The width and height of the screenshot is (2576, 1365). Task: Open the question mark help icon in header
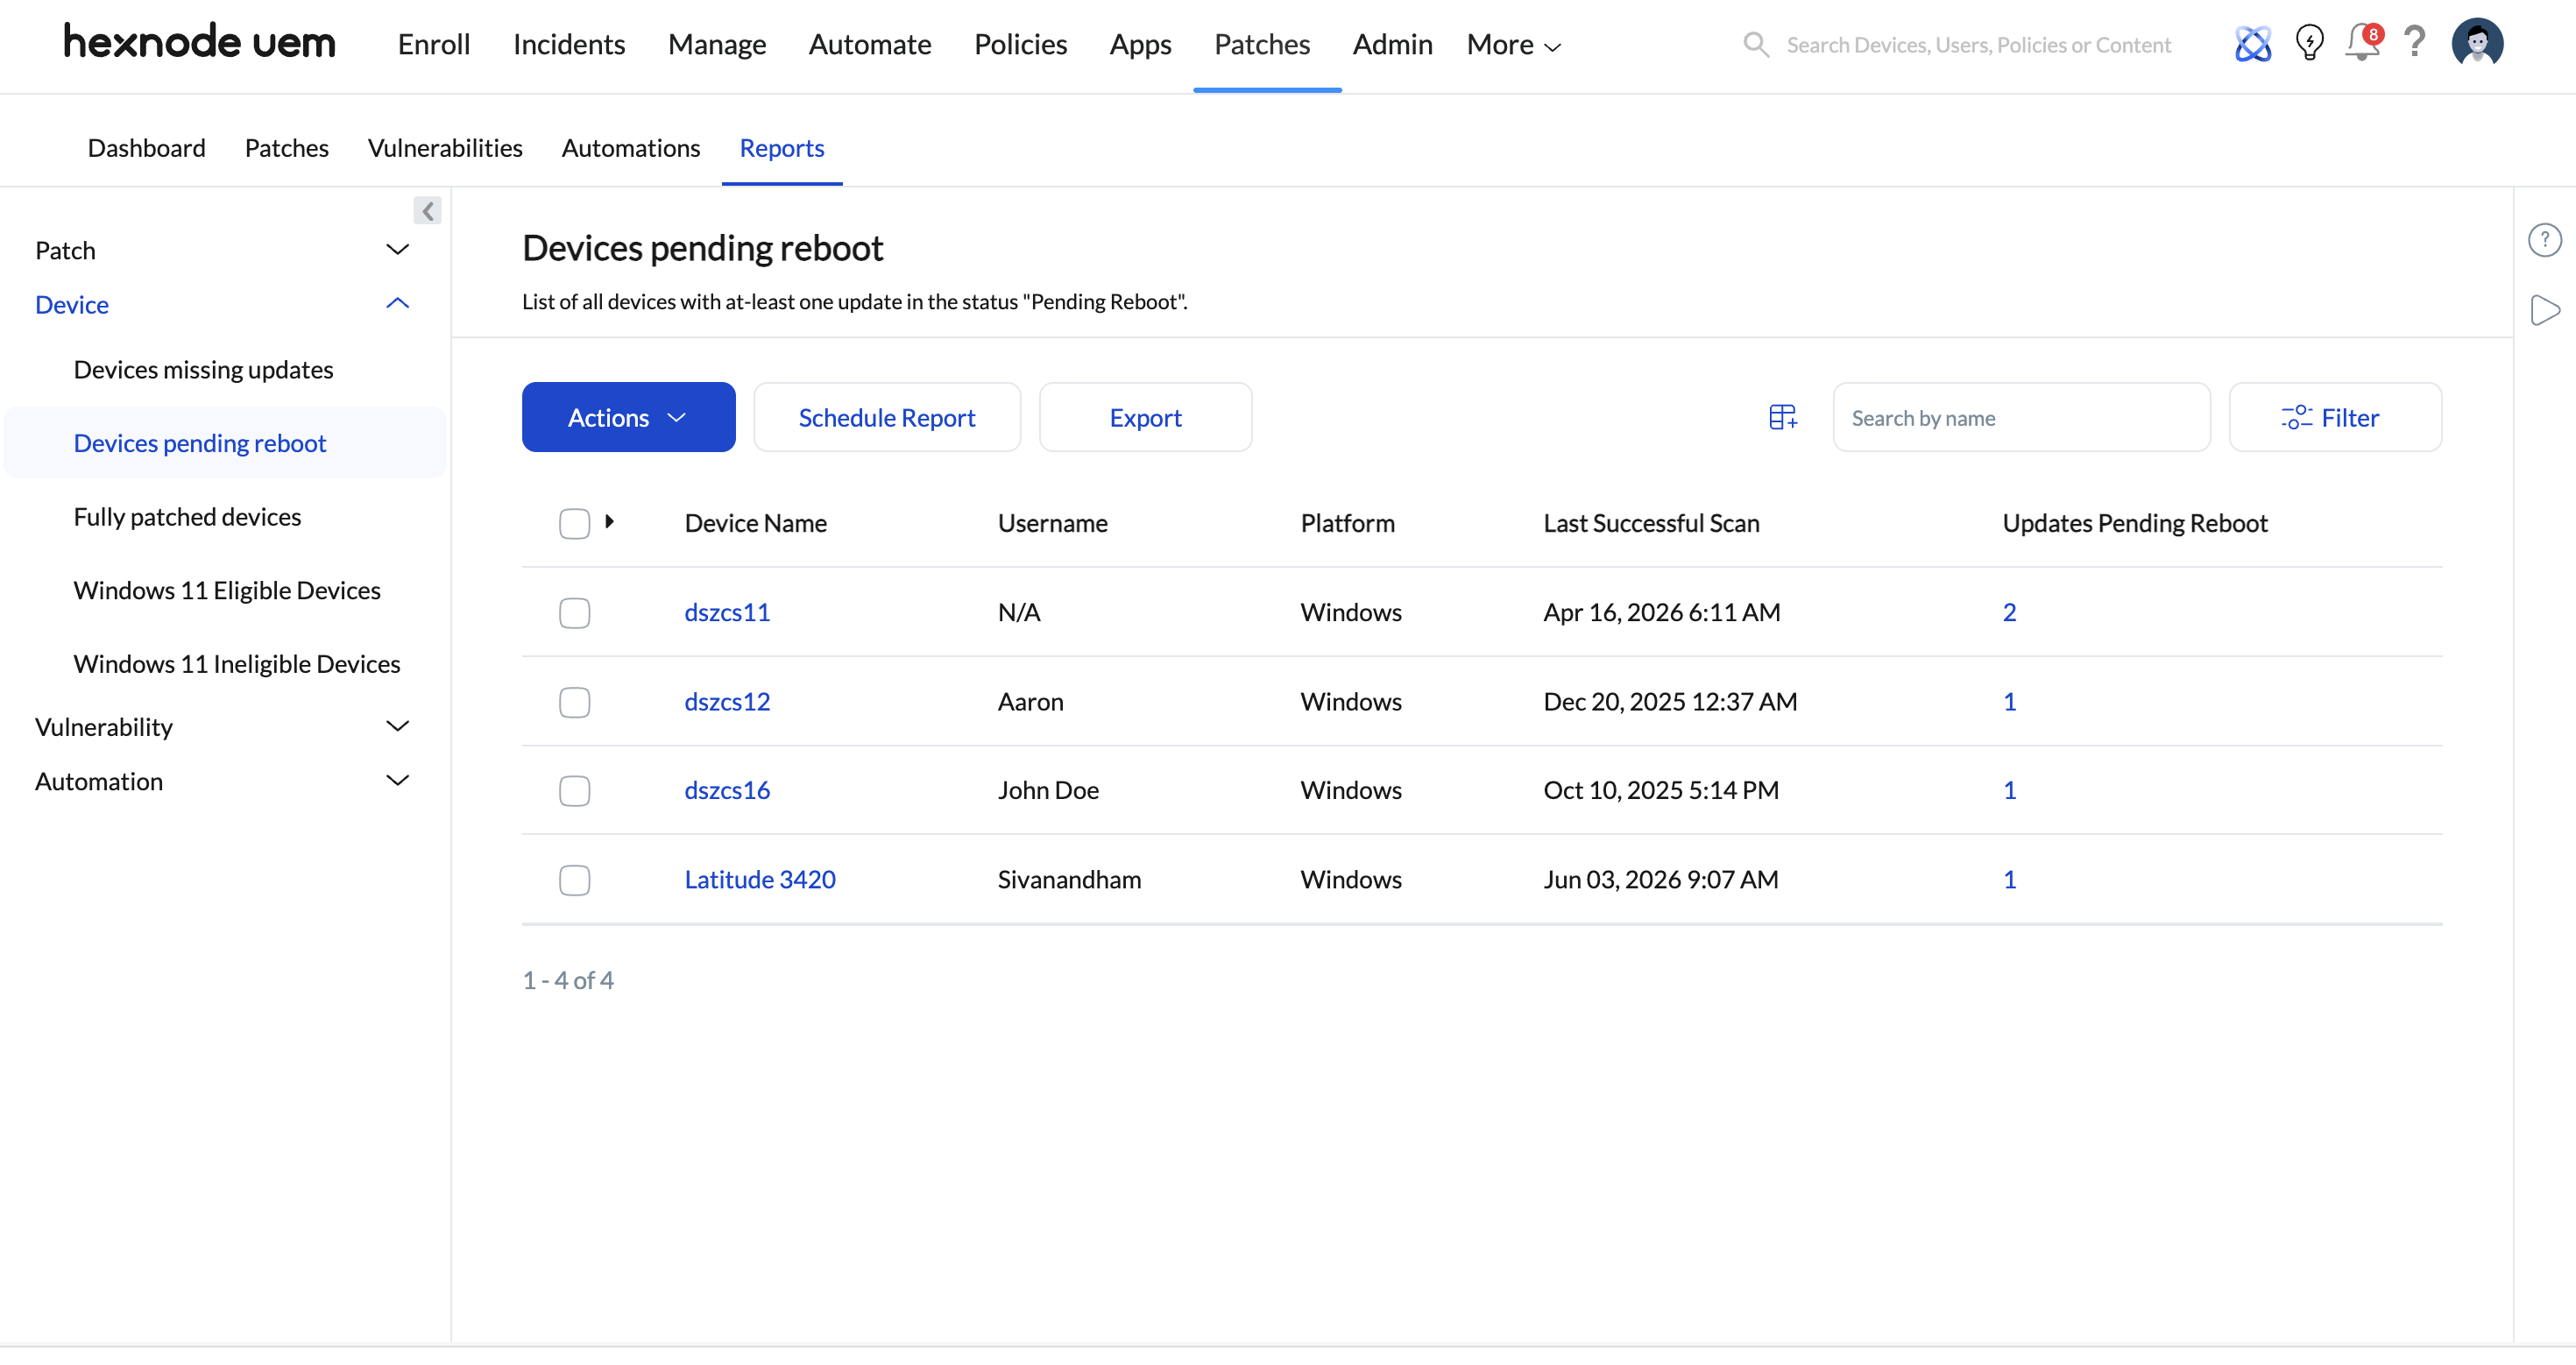point(2415,42)
